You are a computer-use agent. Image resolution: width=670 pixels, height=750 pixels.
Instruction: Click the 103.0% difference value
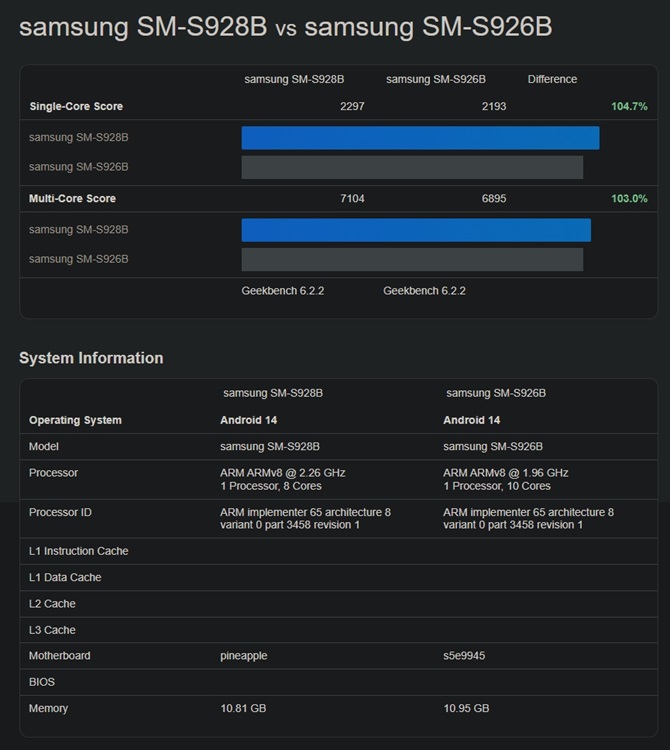click(629, 199)
